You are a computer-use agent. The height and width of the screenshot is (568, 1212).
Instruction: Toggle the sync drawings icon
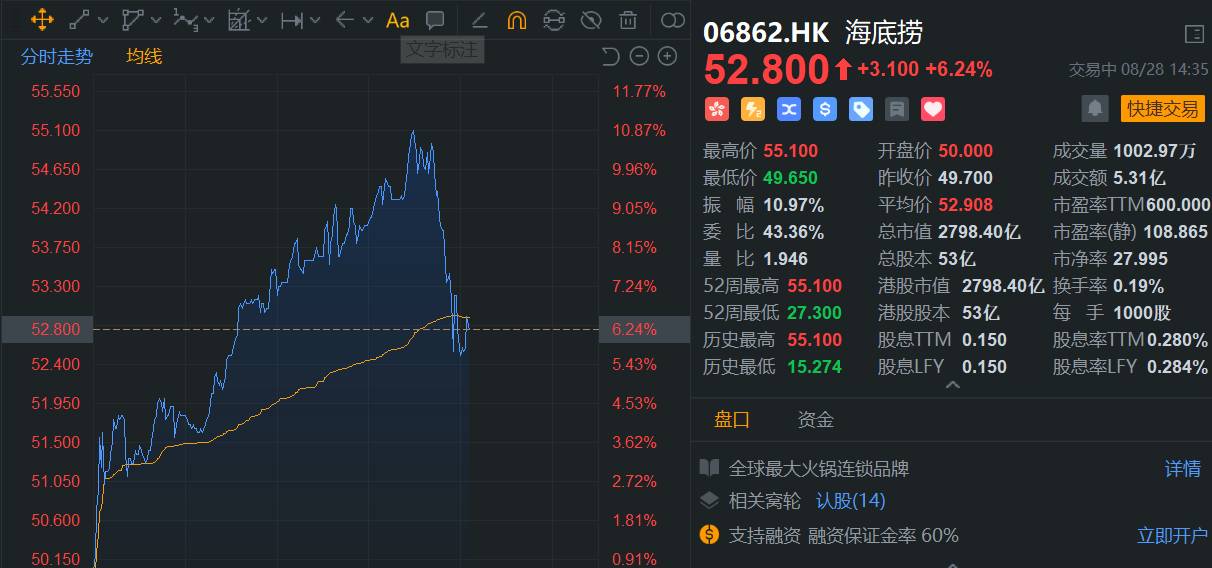click(553, 19)
